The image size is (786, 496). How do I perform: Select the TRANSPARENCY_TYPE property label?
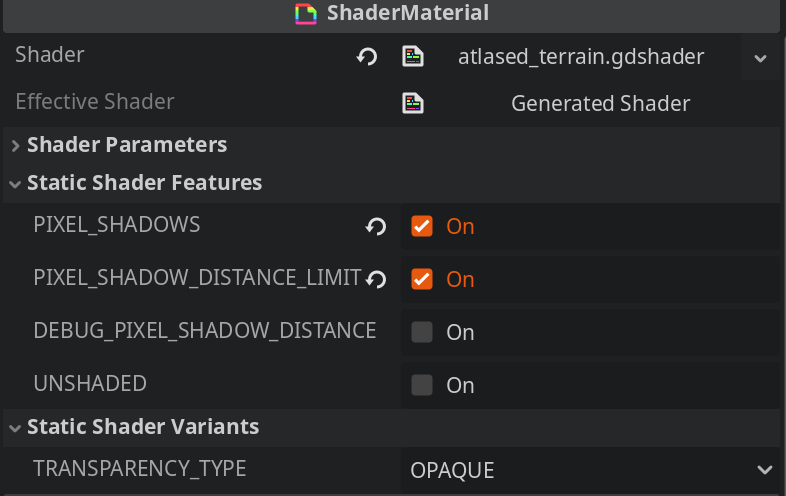click(140, 469)
